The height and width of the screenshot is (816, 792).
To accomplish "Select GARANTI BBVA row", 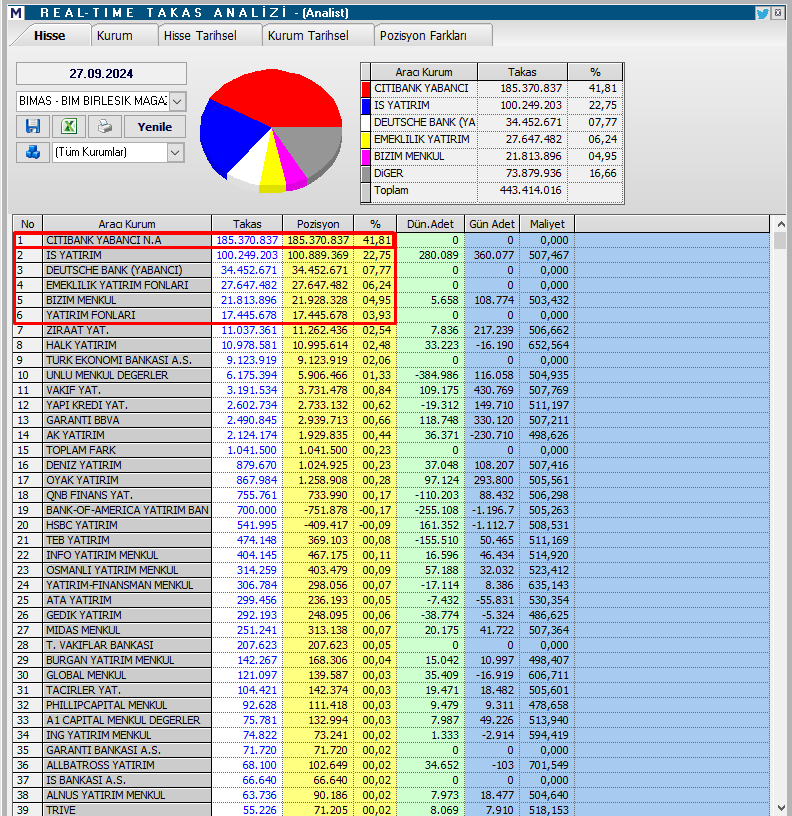I will [391, 420].
